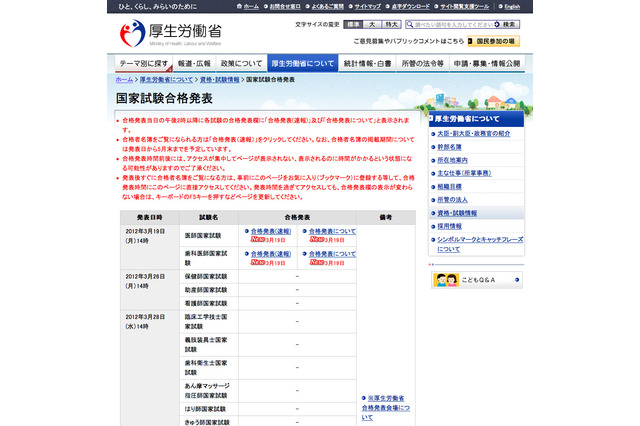The image size is (640, 426).
Task: Go to よくあるご質問 page
Action: [x=327, y=7]
